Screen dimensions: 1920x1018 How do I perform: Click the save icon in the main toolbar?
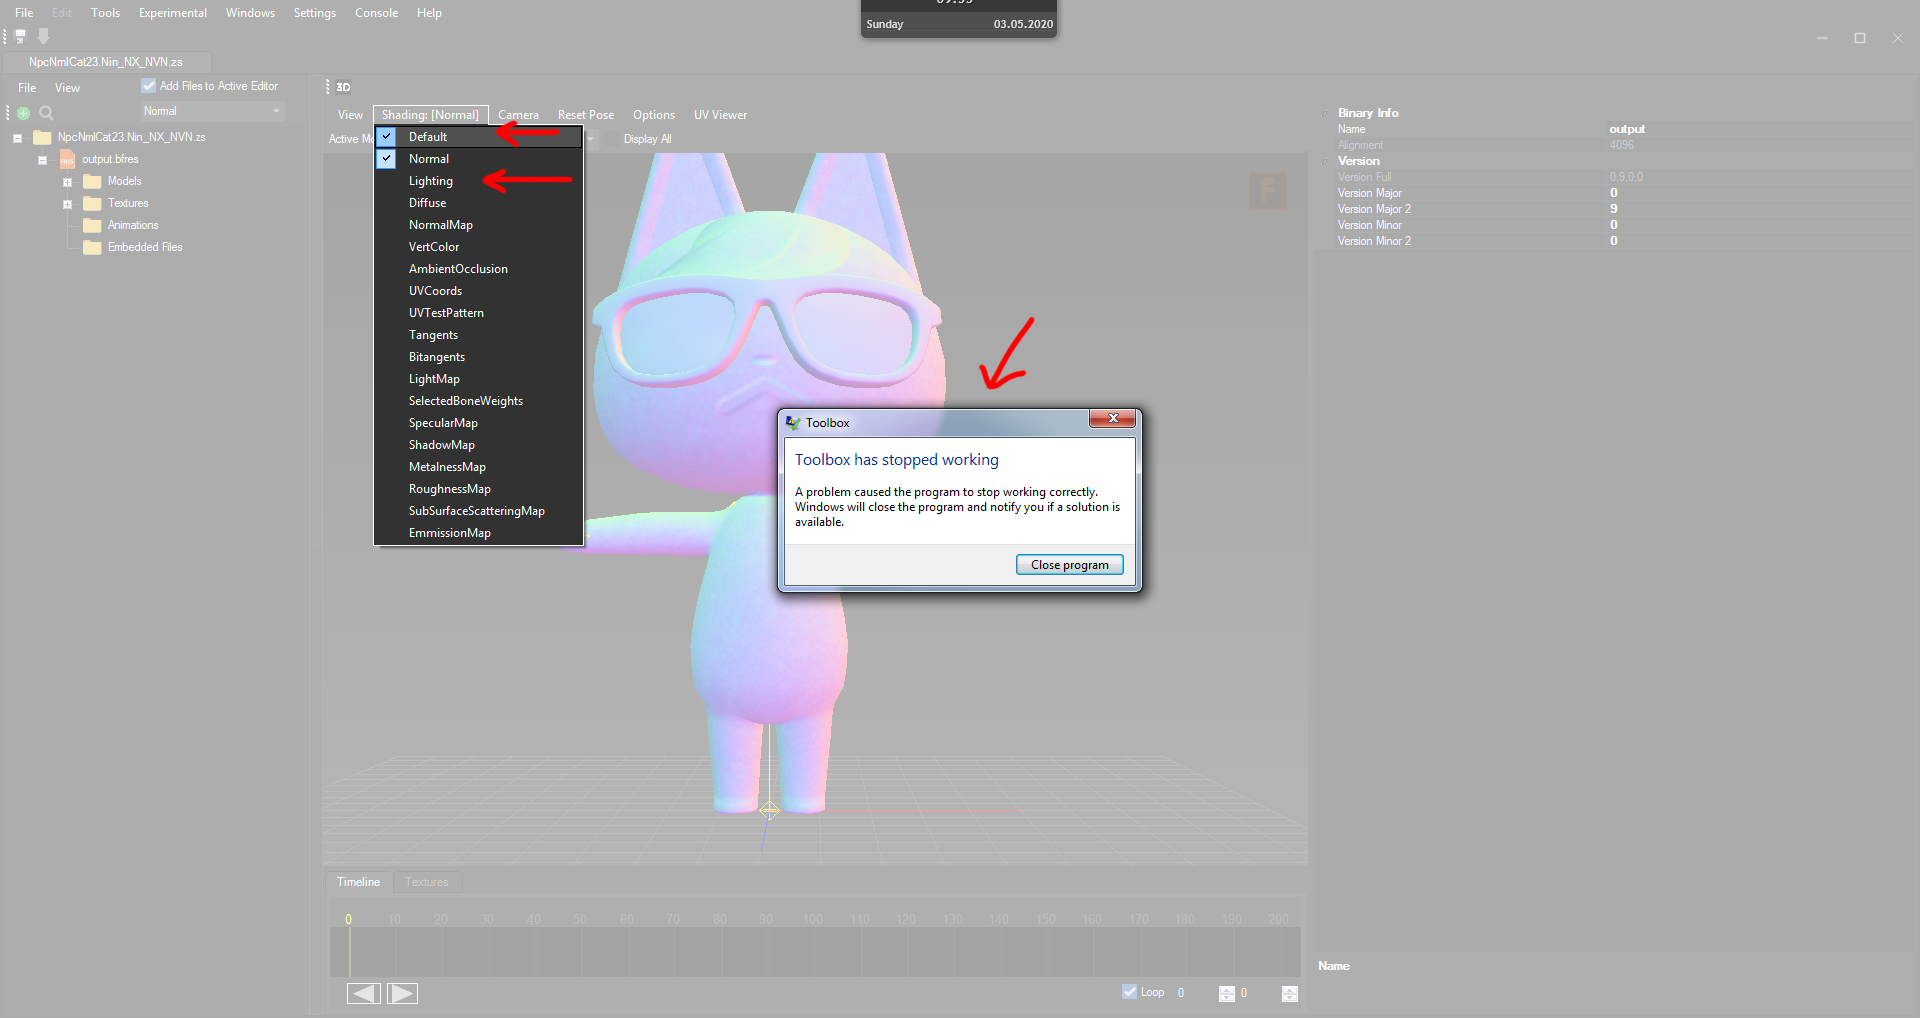click(x=21, y=36)
